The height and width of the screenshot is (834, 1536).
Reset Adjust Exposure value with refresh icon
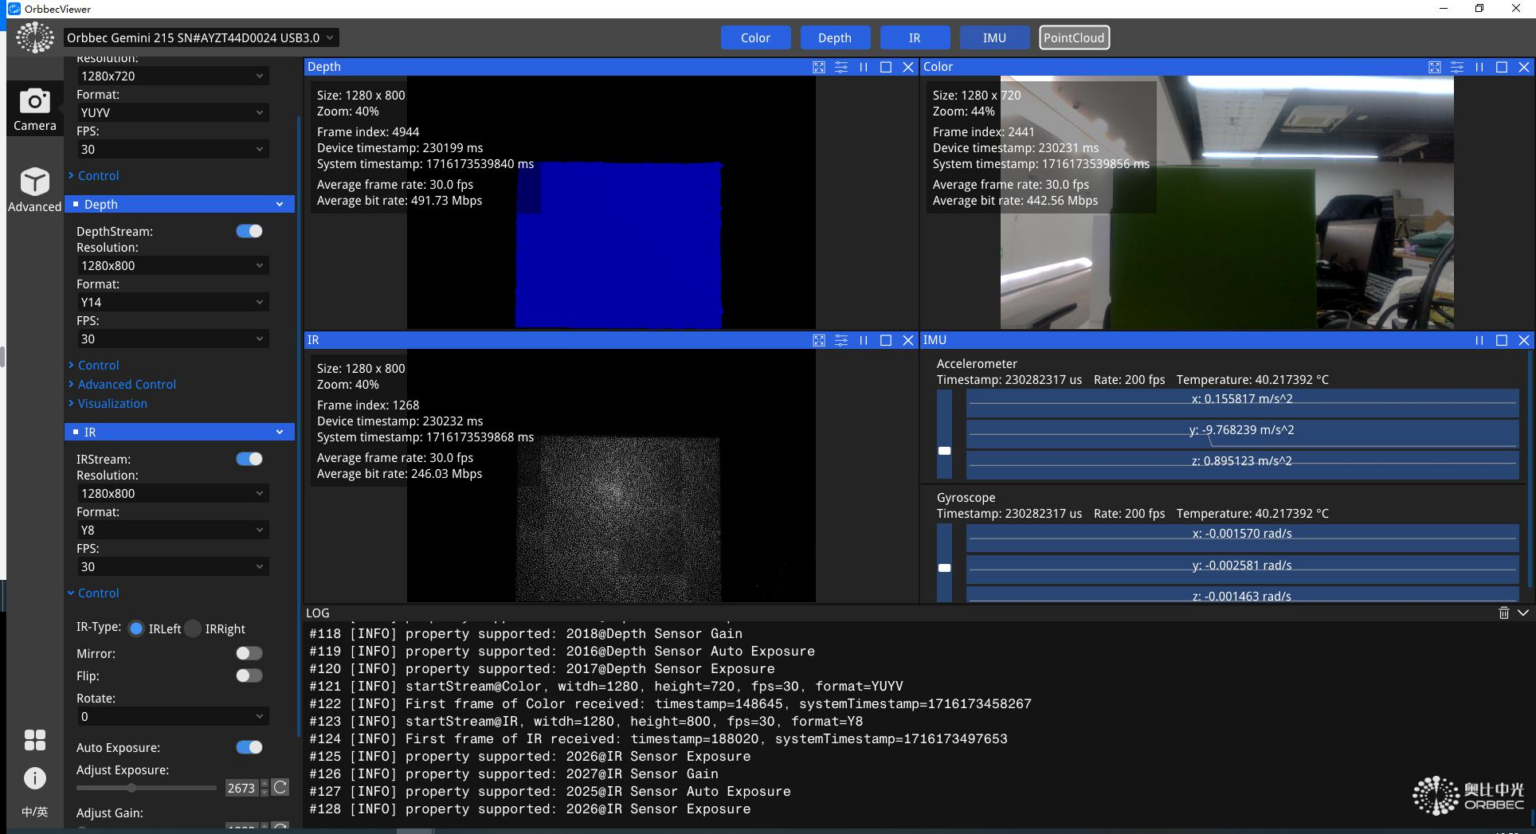(x=281, y=788)
